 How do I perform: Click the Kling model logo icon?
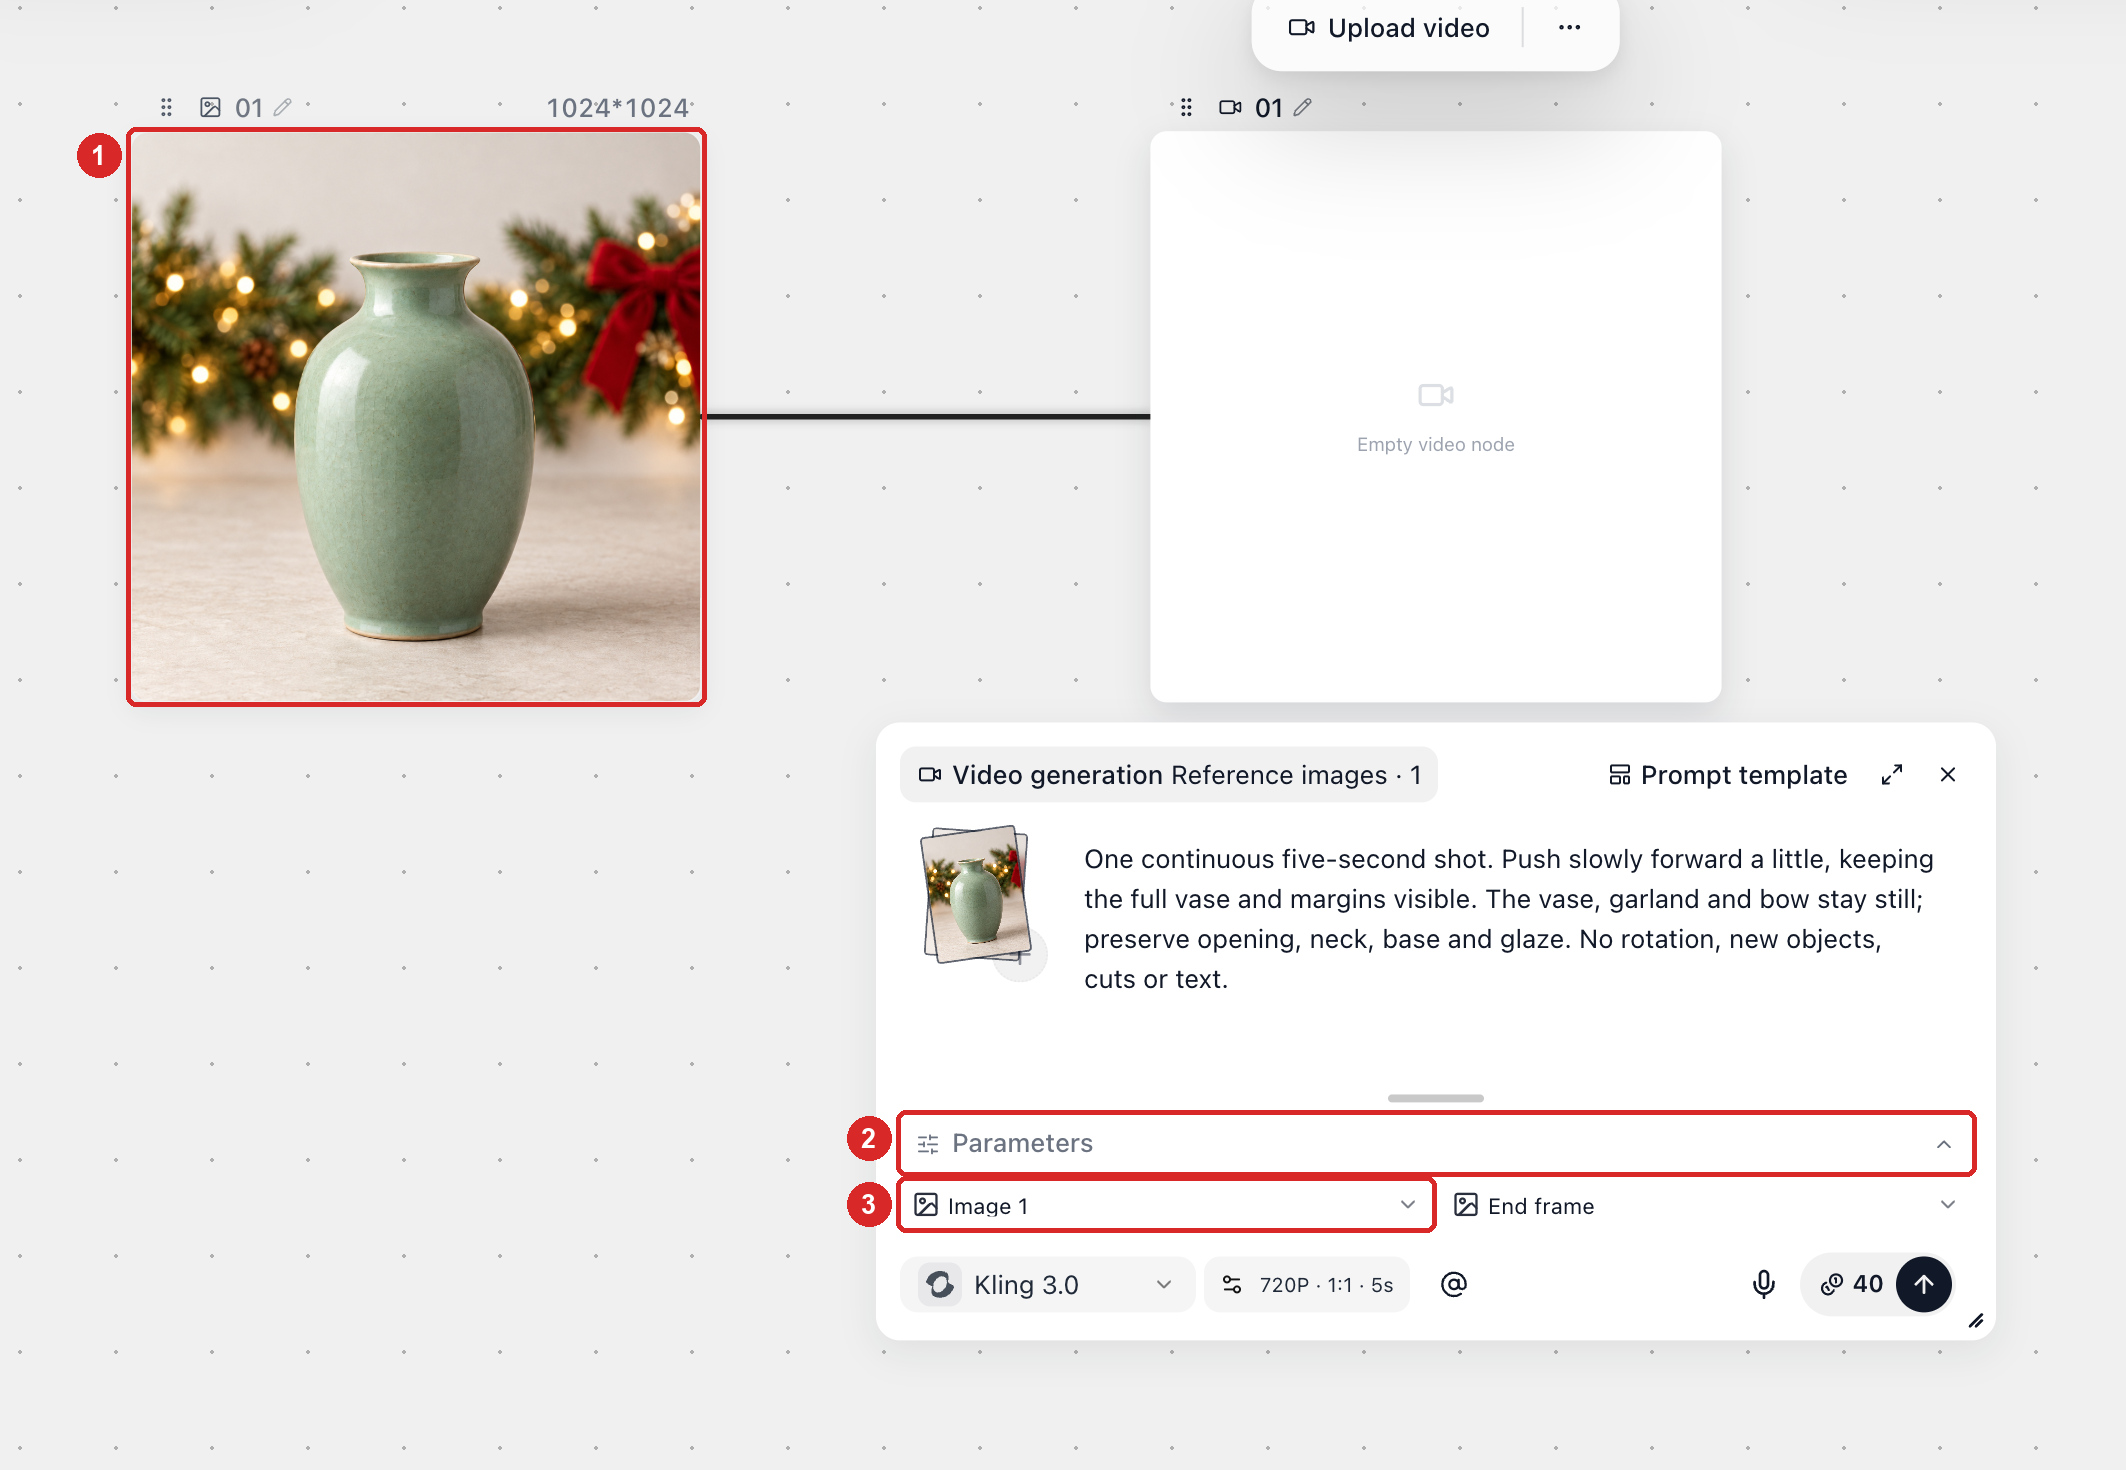tap(940, 1284)
